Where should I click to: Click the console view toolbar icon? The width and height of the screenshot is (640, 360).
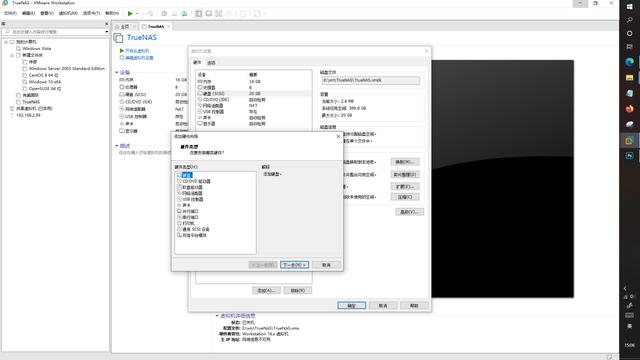pyautogui.click(x=209, y=13)
